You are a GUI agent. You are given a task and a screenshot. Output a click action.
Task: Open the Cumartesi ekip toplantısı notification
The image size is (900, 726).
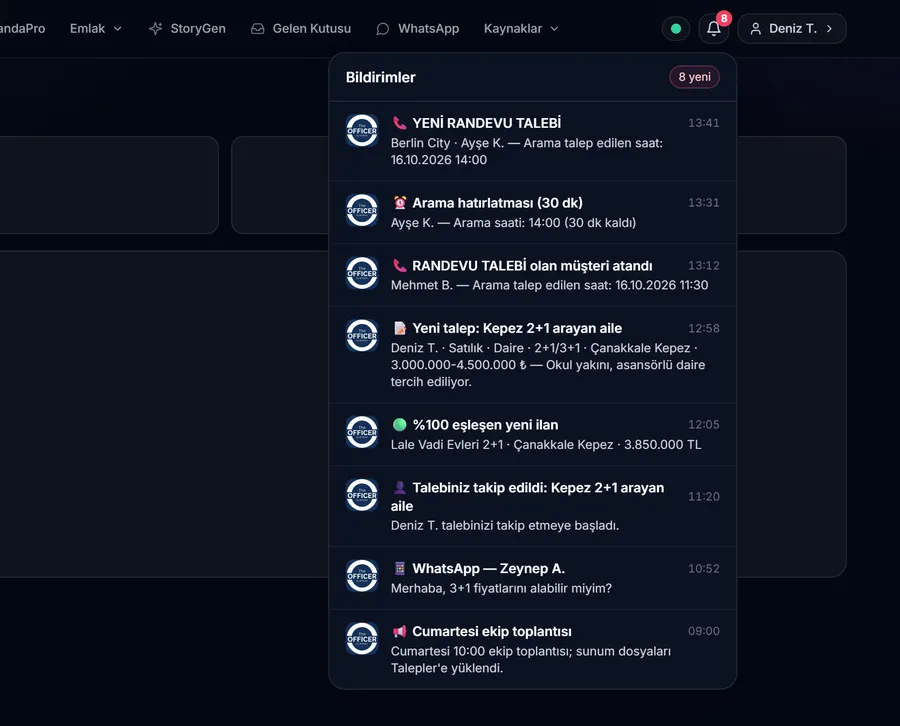click(x=533, y=649)
